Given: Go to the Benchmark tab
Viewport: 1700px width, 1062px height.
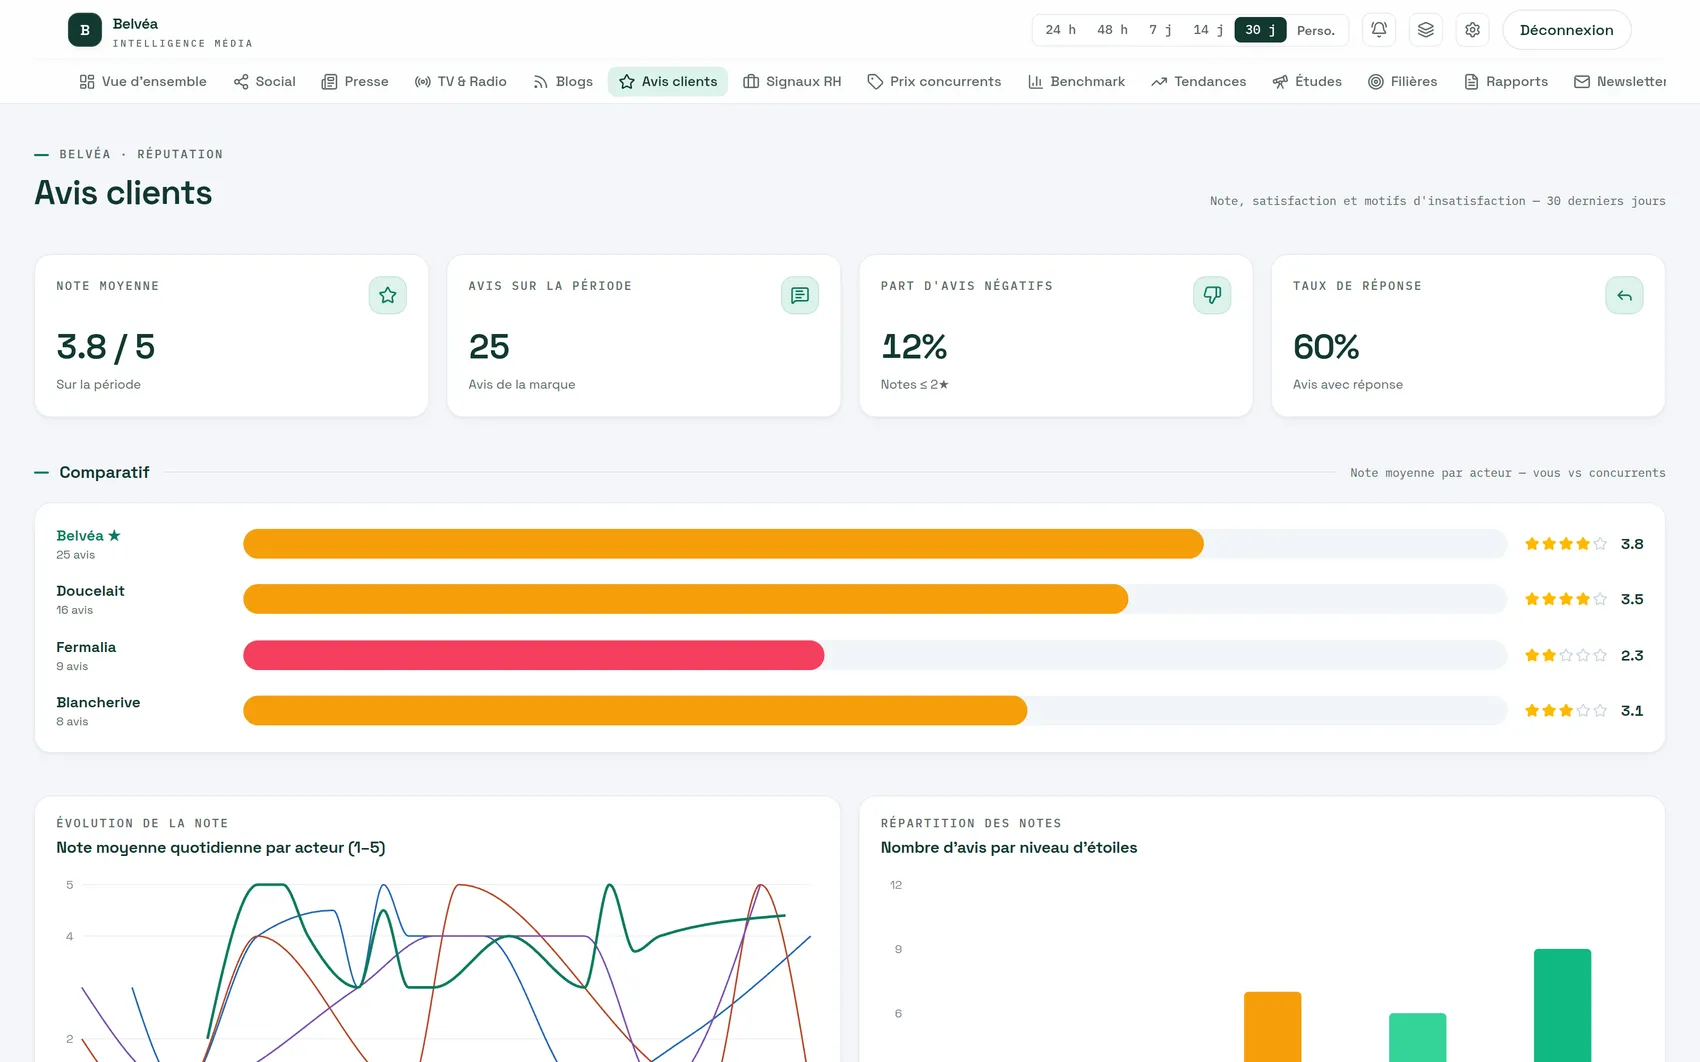Looking at the screenshot, I should coord(1077,82).
